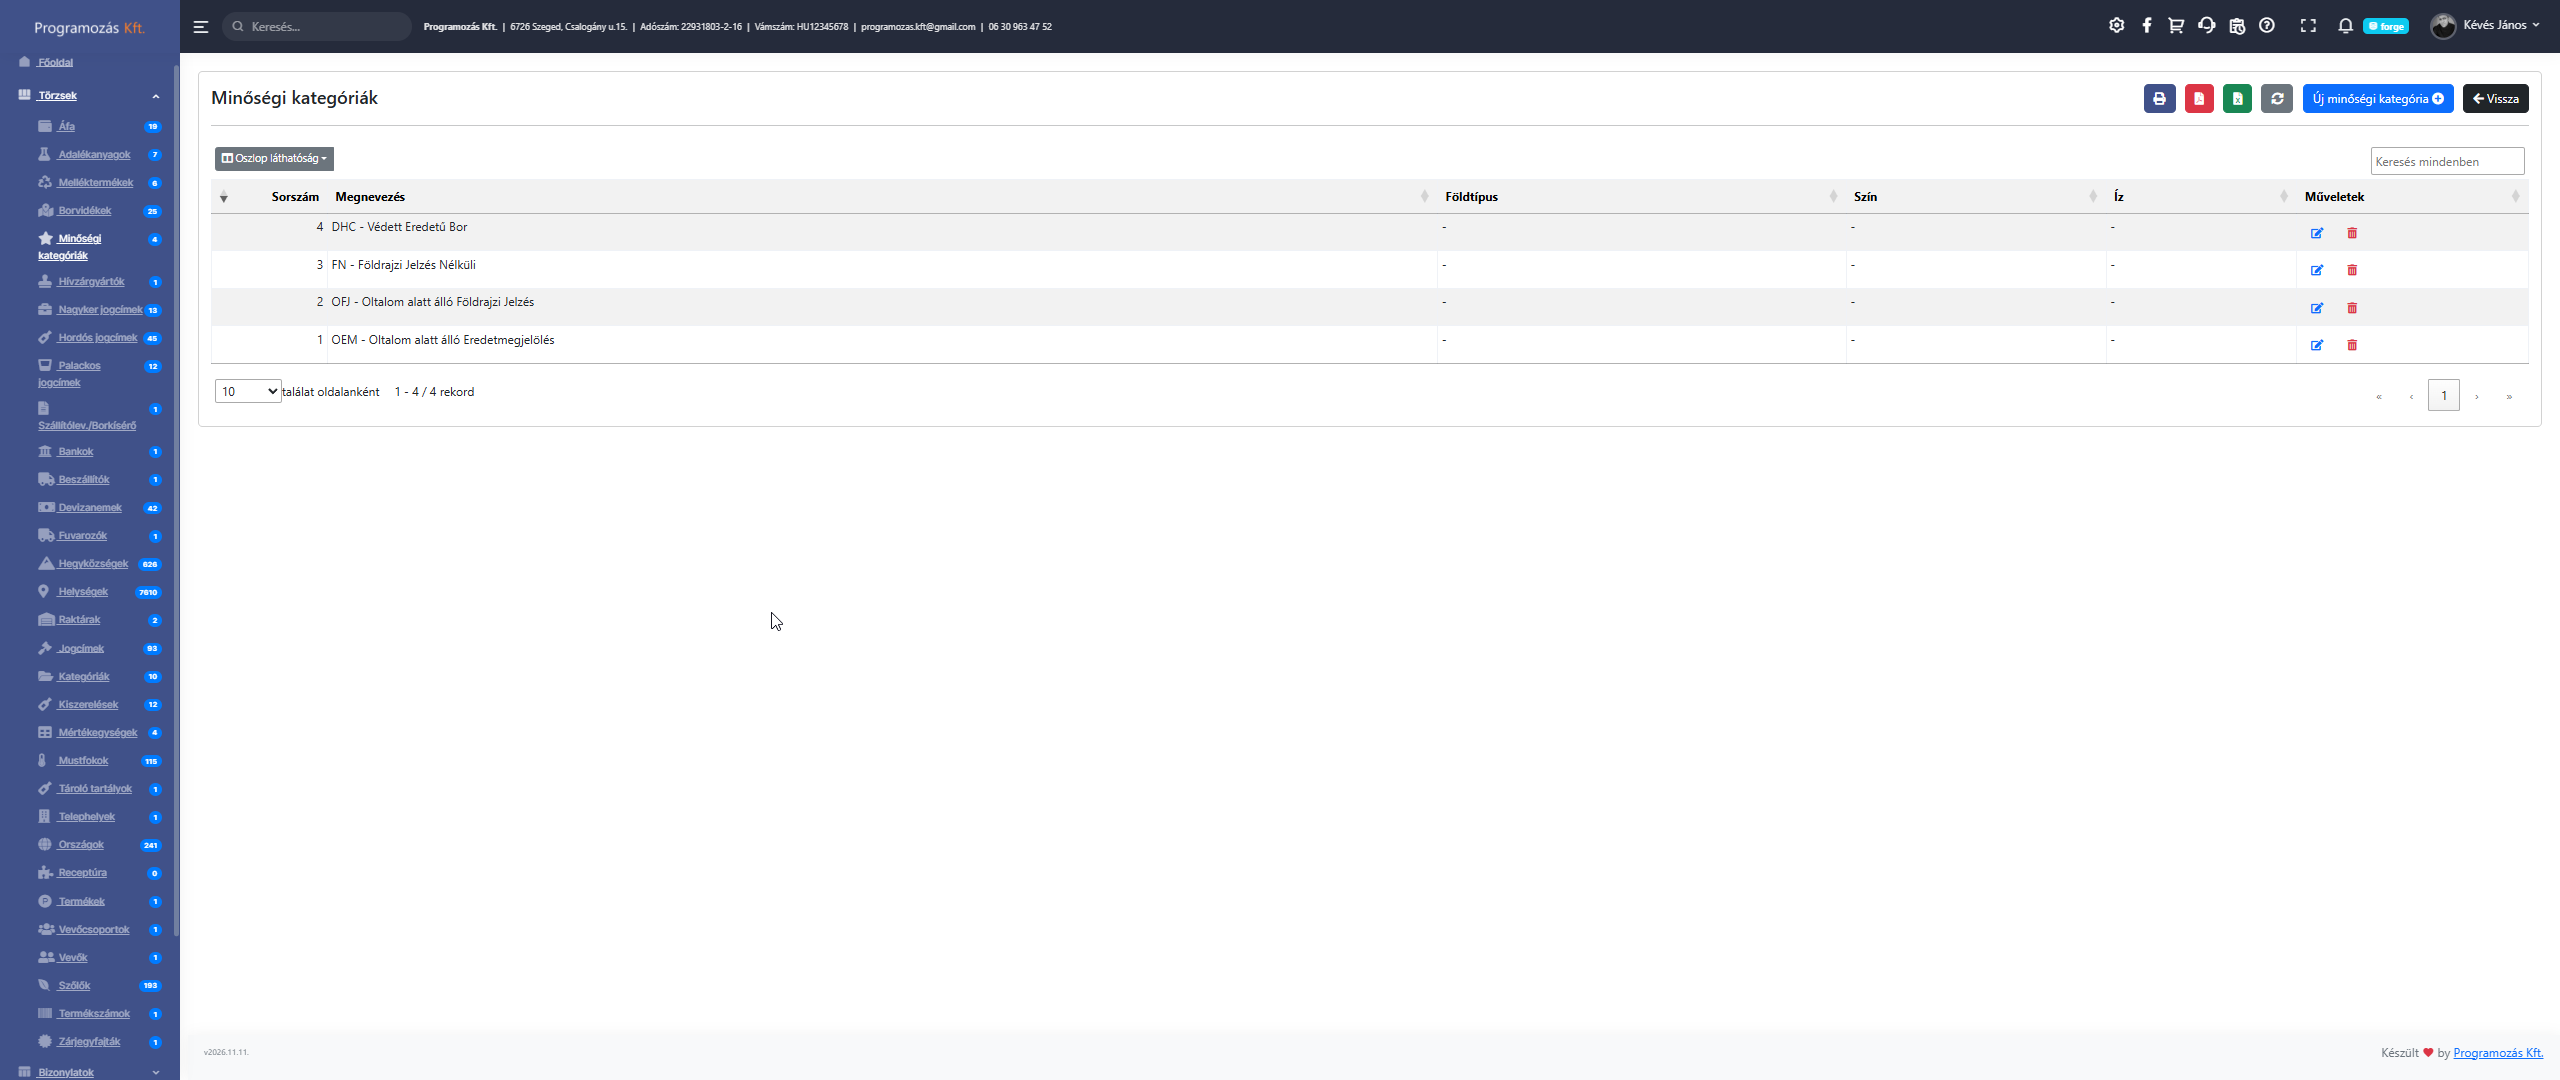2560x1080 pixels.
Task: Sort by the Sorszám column arrow
Action: [x=224, y=198]
